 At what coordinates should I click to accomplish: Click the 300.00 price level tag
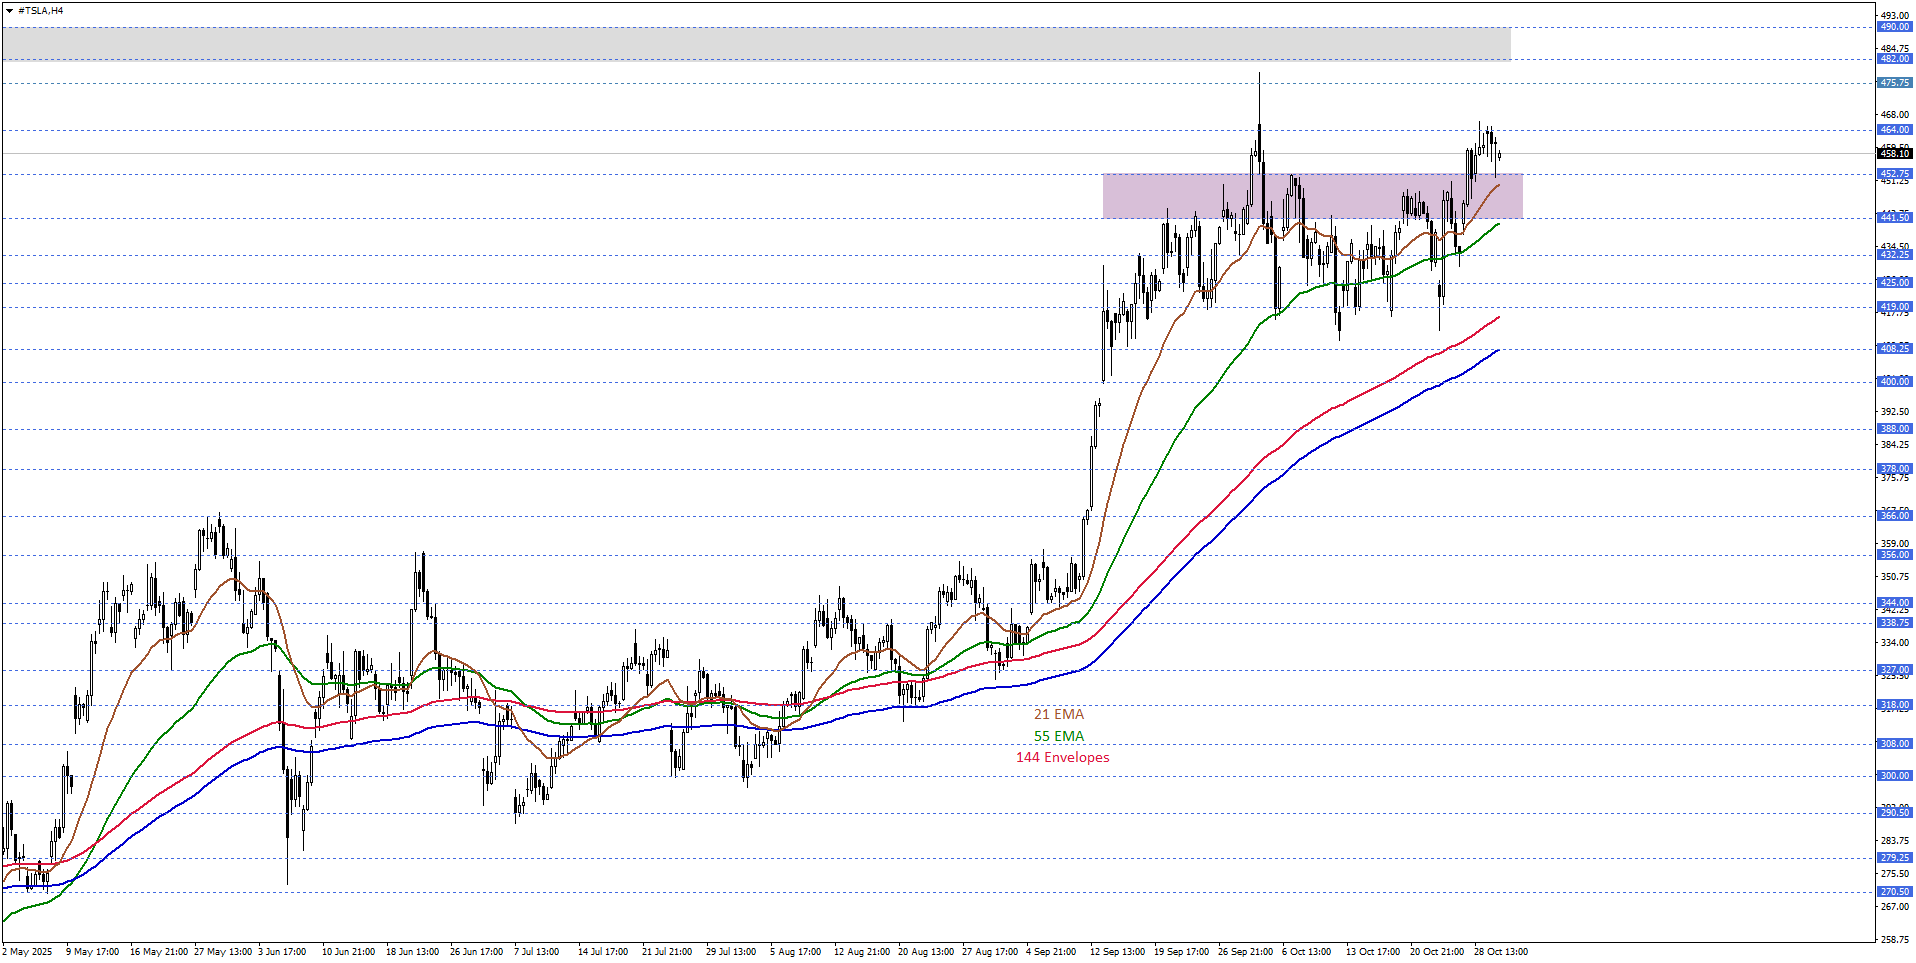pyautogui.click(x=1894, y=776)
